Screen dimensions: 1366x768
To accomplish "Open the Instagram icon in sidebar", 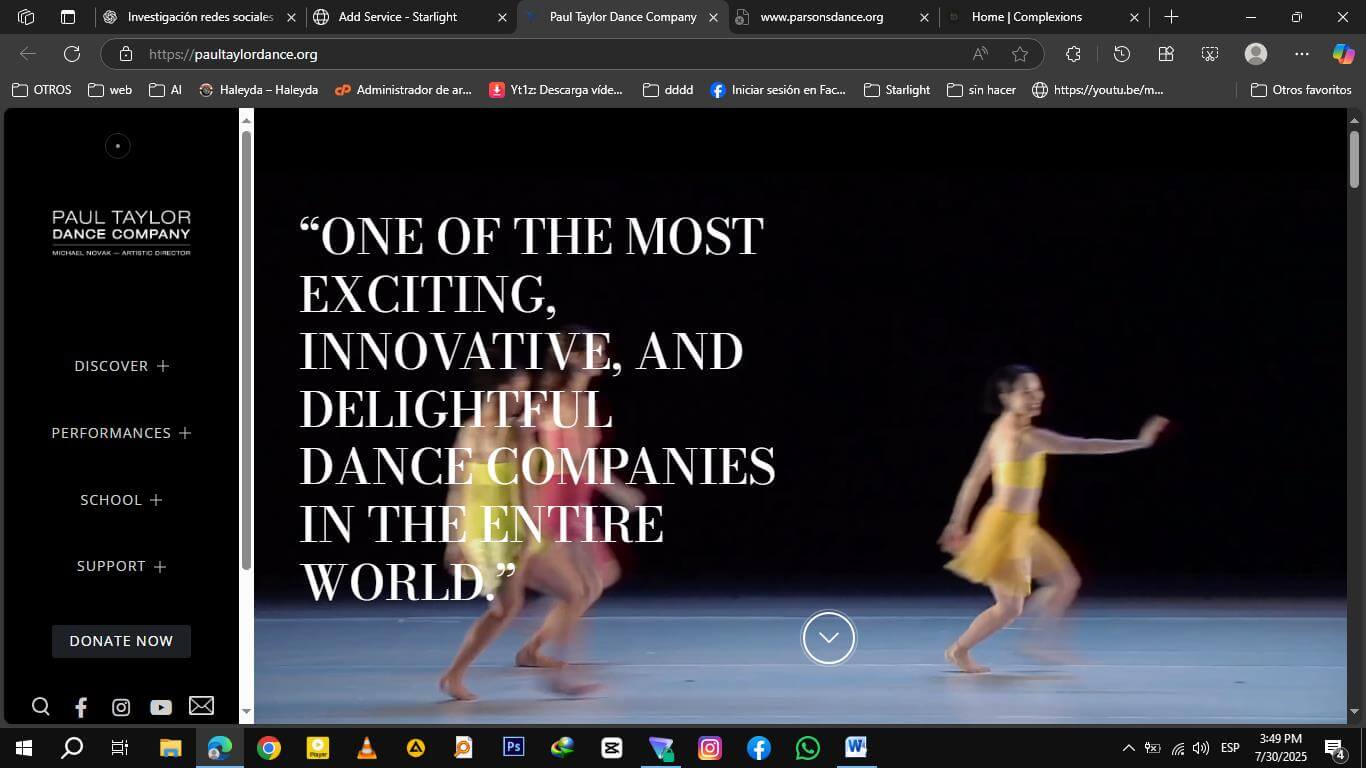I will tap(121, 707).
